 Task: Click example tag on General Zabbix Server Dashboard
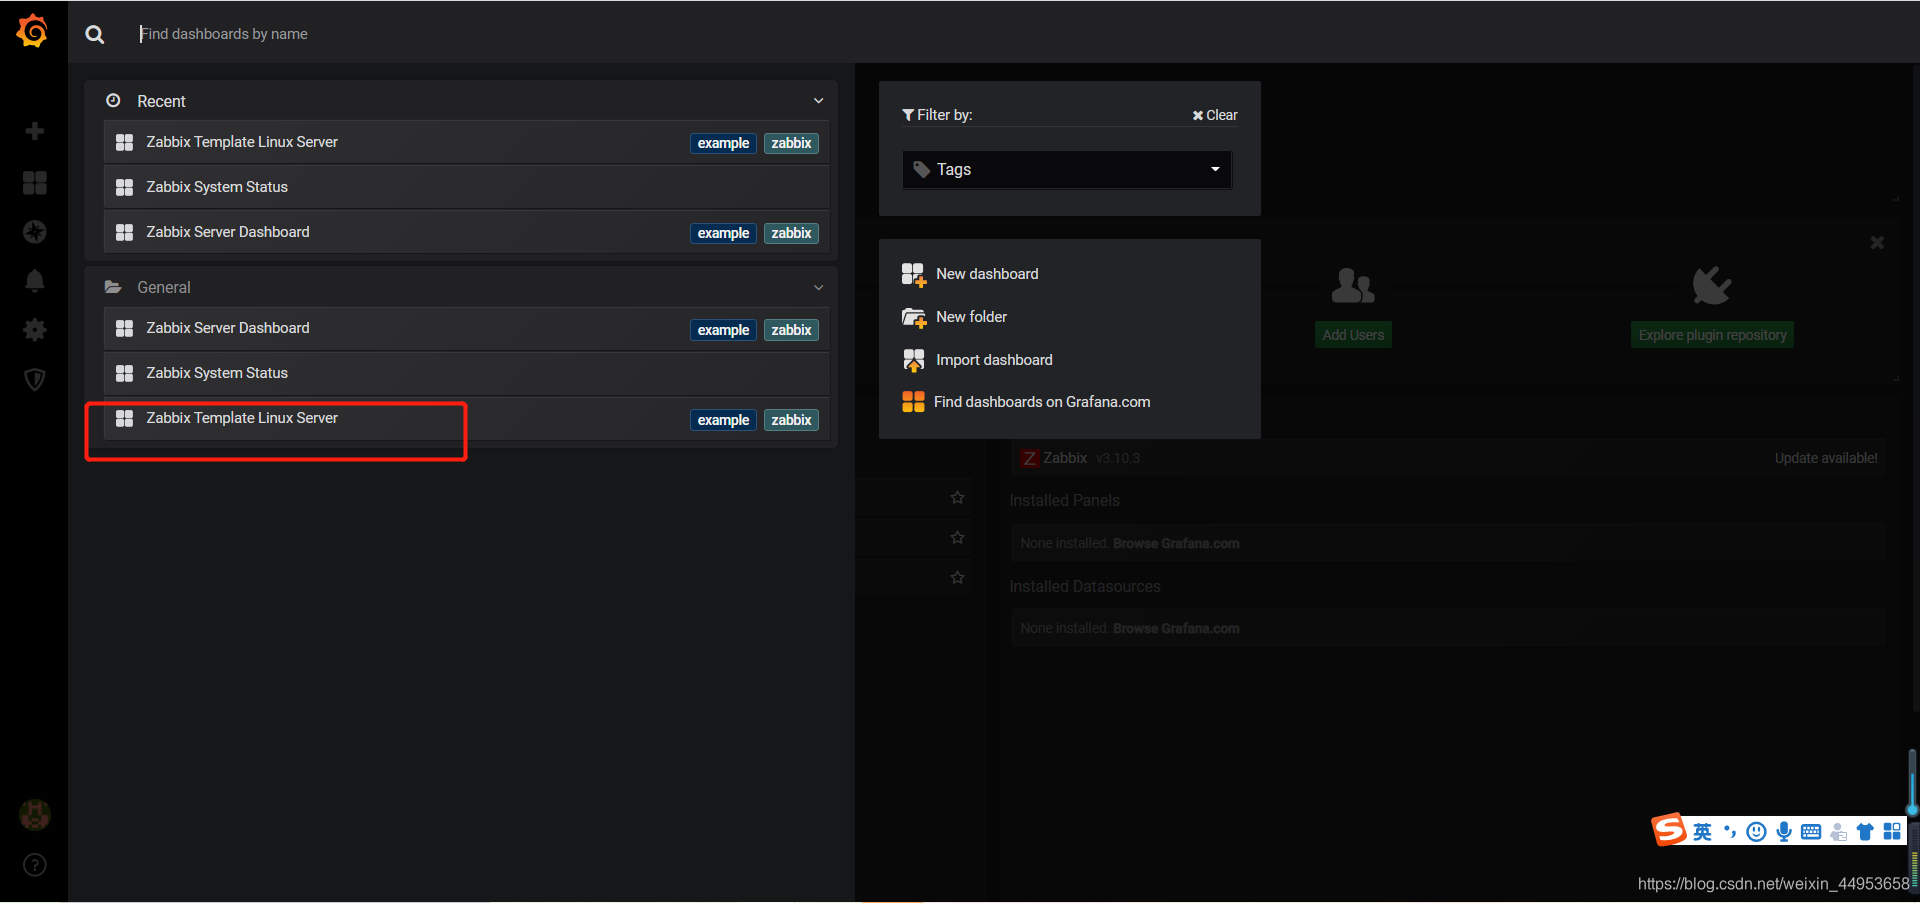click(x=723, y=330)
